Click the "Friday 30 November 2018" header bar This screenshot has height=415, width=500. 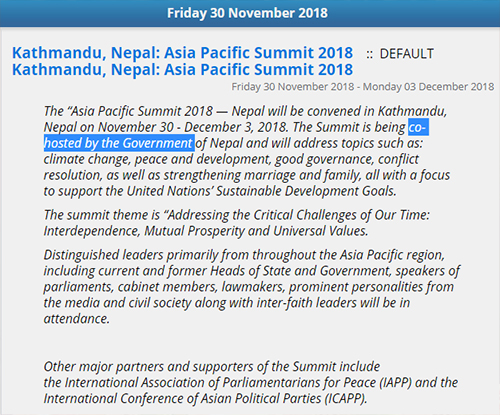point(250,13)
